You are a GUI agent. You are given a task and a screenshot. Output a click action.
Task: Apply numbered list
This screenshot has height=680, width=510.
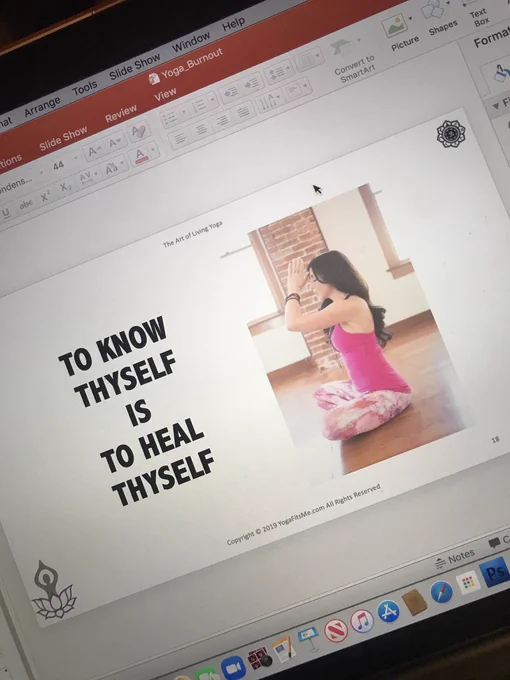click(199, 105)
